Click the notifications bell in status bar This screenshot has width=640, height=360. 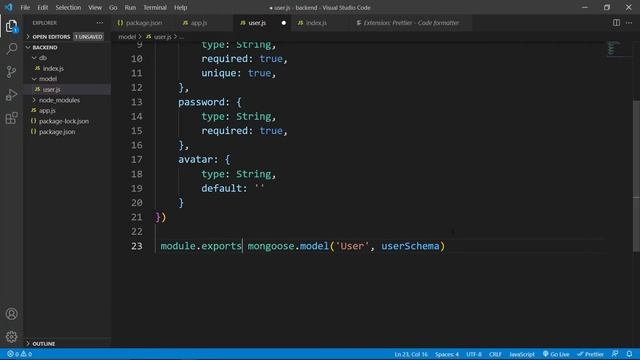point(629,354)
